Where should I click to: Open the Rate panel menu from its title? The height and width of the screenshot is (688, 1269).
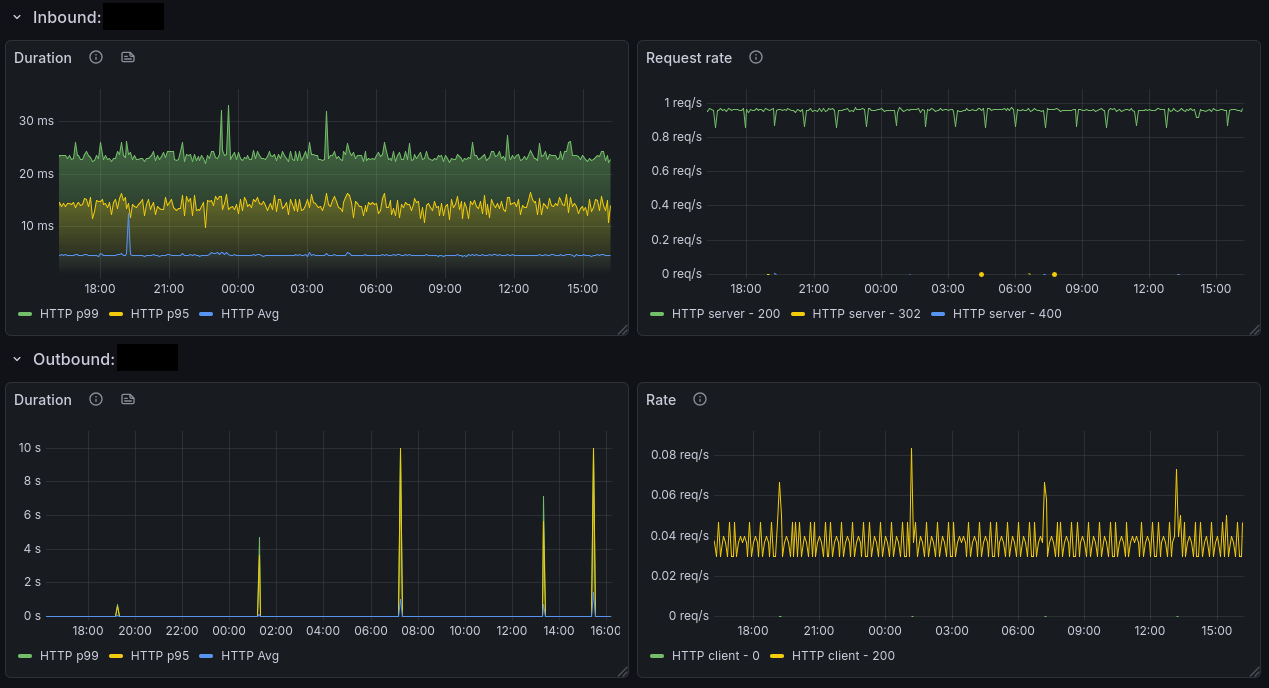coord(660,399)
